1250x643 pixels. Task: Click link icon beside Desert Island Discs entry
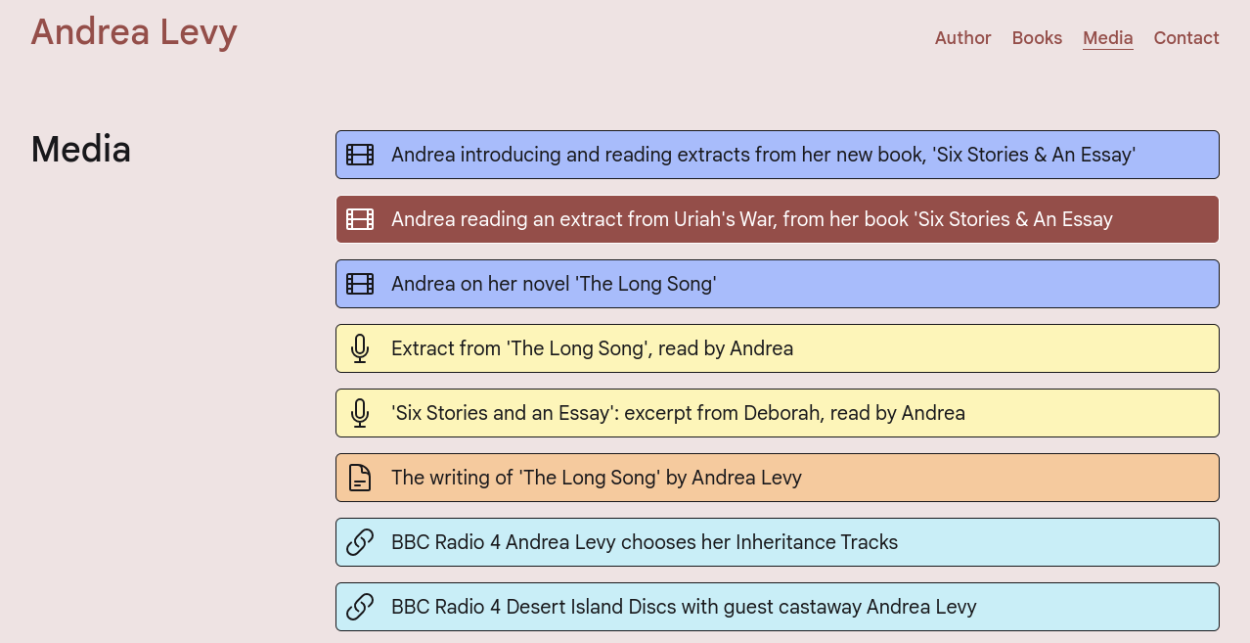pyautogui.click(x=360, y=607)
